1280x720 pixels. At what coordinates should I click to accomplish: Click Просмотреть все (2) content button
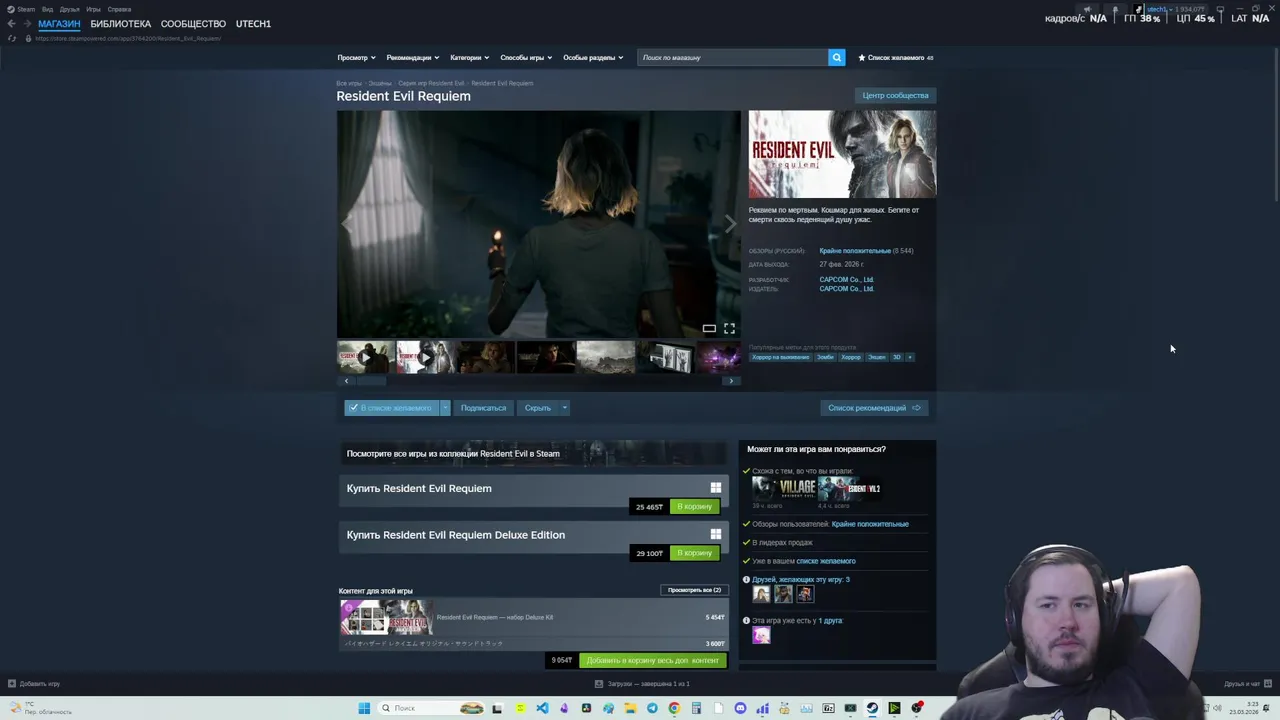[694, 590]
